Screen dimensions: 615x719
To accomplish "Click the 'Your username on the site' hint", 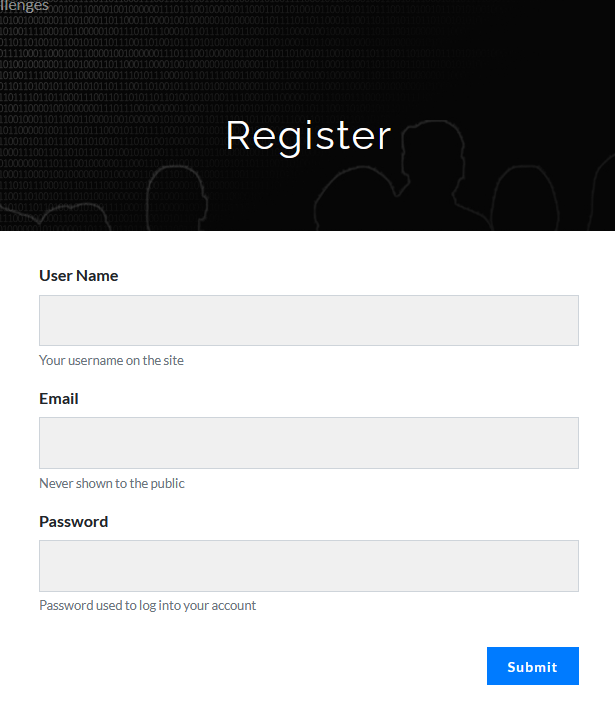I will pos(111,360).
